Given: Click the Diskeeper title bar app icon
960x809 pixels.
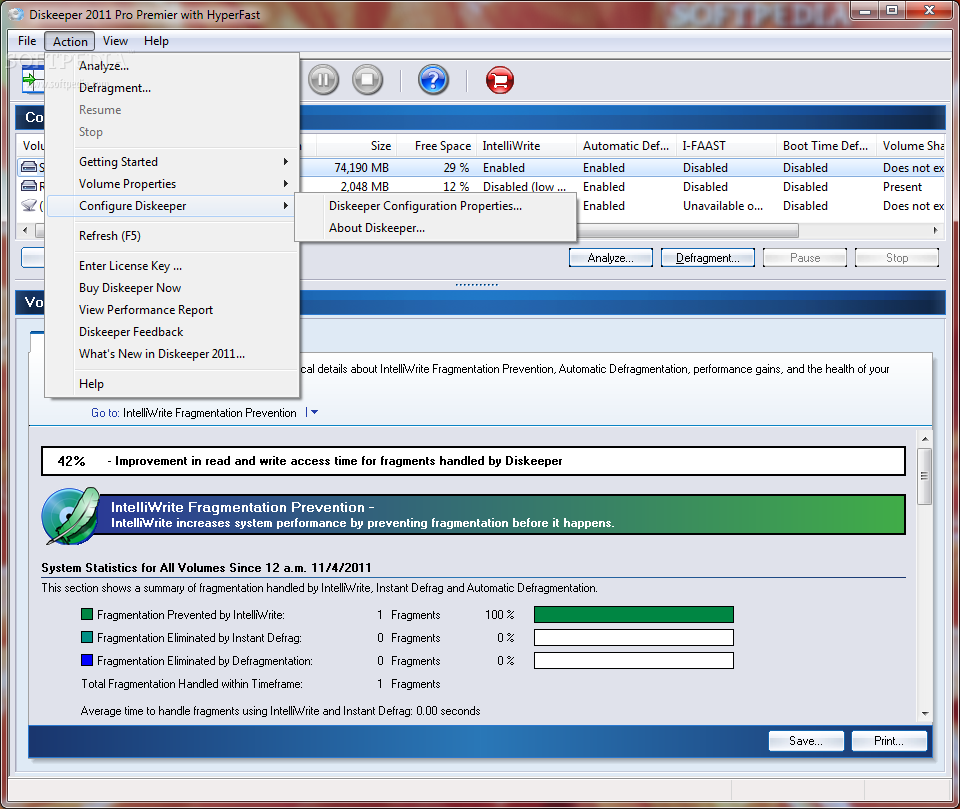Looking at the screenshot, I should pyautogui.click(x=15, y=14).
